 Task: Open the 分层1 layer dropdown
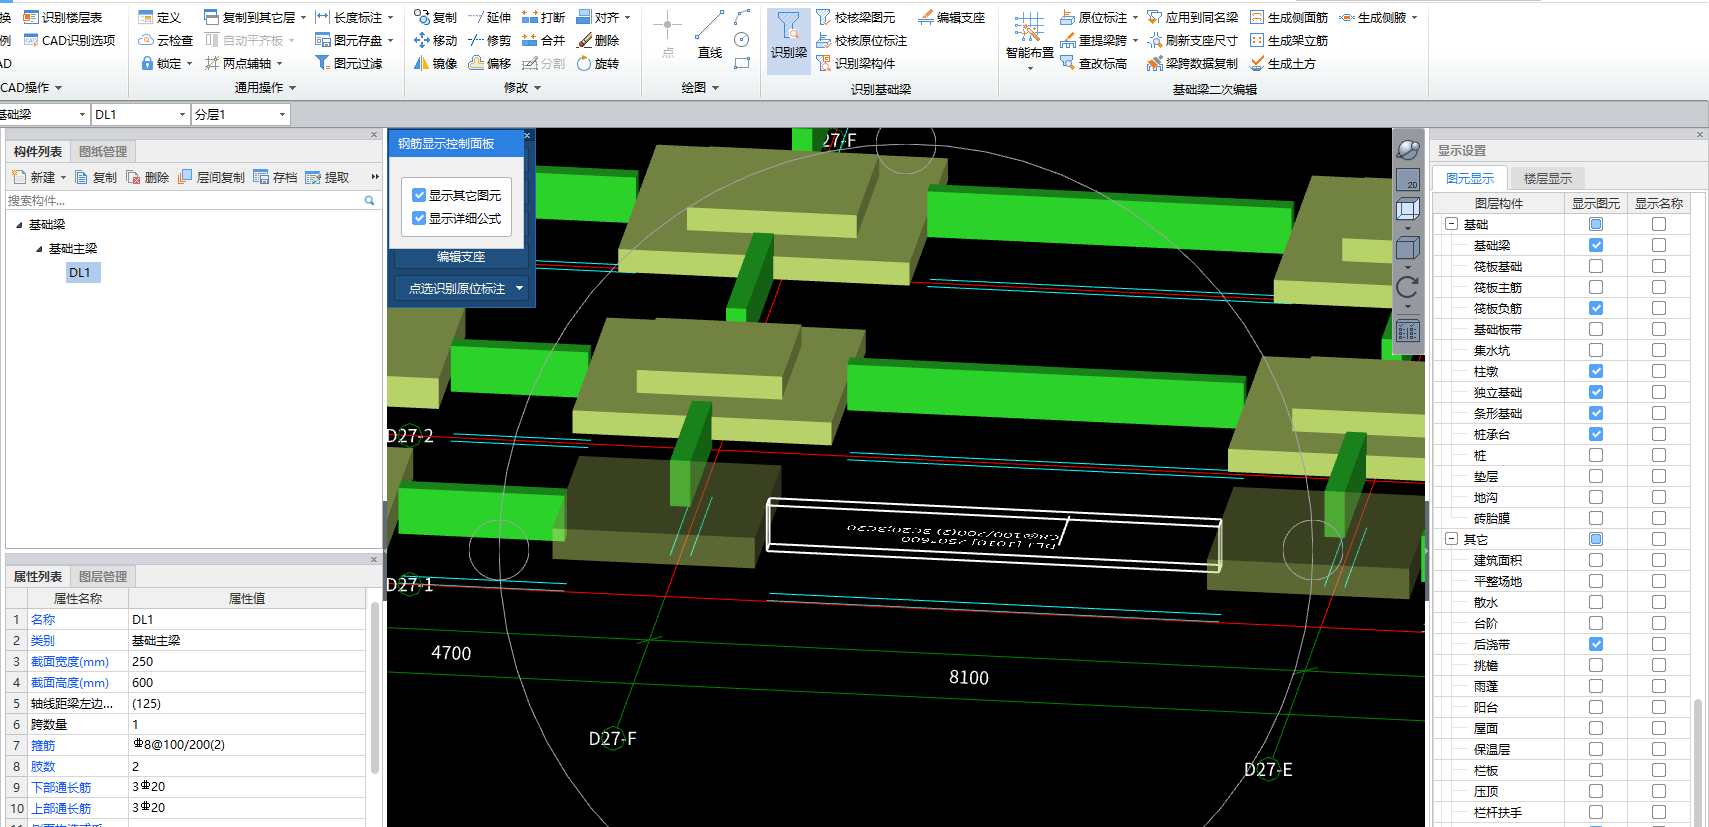click(x=282, y=115)
